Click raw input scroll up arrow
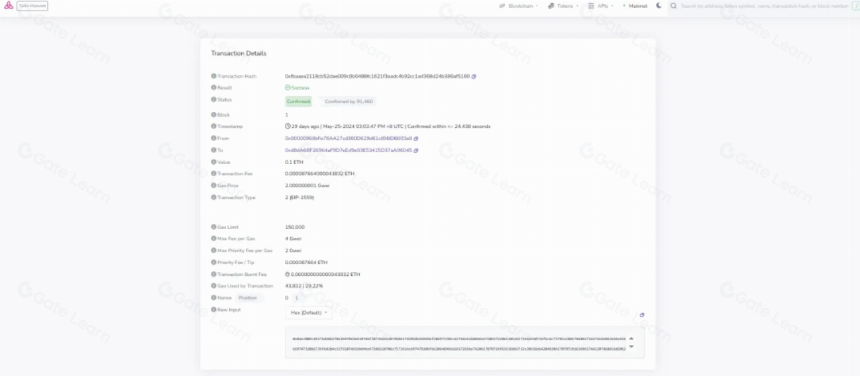 click(631, 339)
